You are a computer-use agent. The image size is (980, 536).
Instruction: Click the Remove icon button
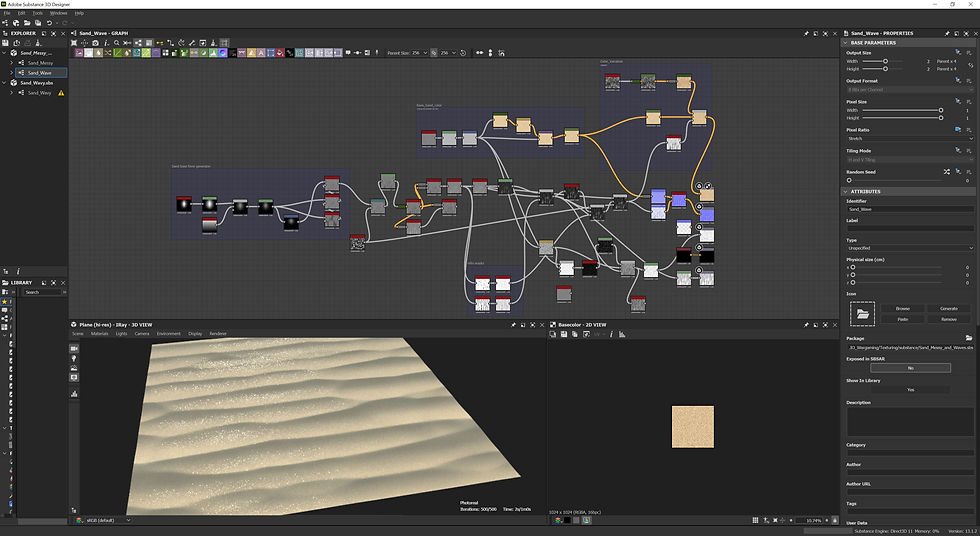[949, 319]
